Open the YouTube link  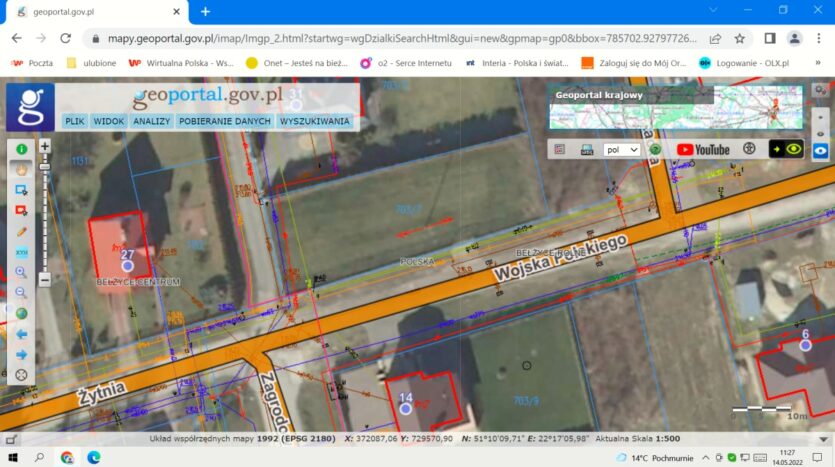(703, 150)
